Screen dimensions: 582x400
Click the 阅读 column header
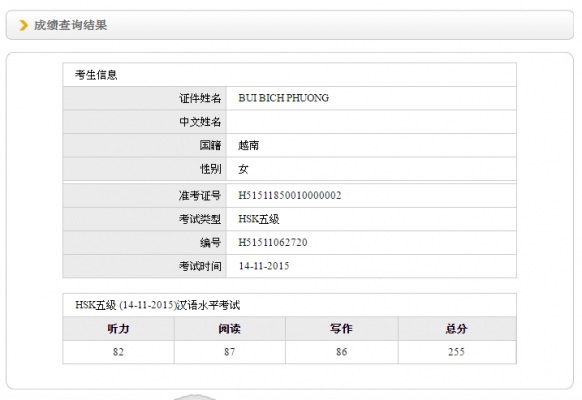click(x=230, y=328)
